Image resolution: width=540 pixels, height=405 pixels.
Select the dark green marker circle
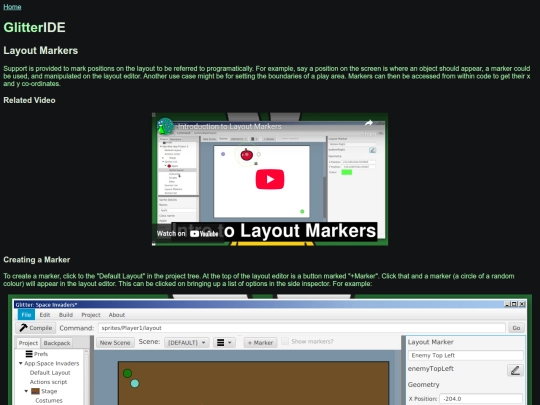coord(127,373)
